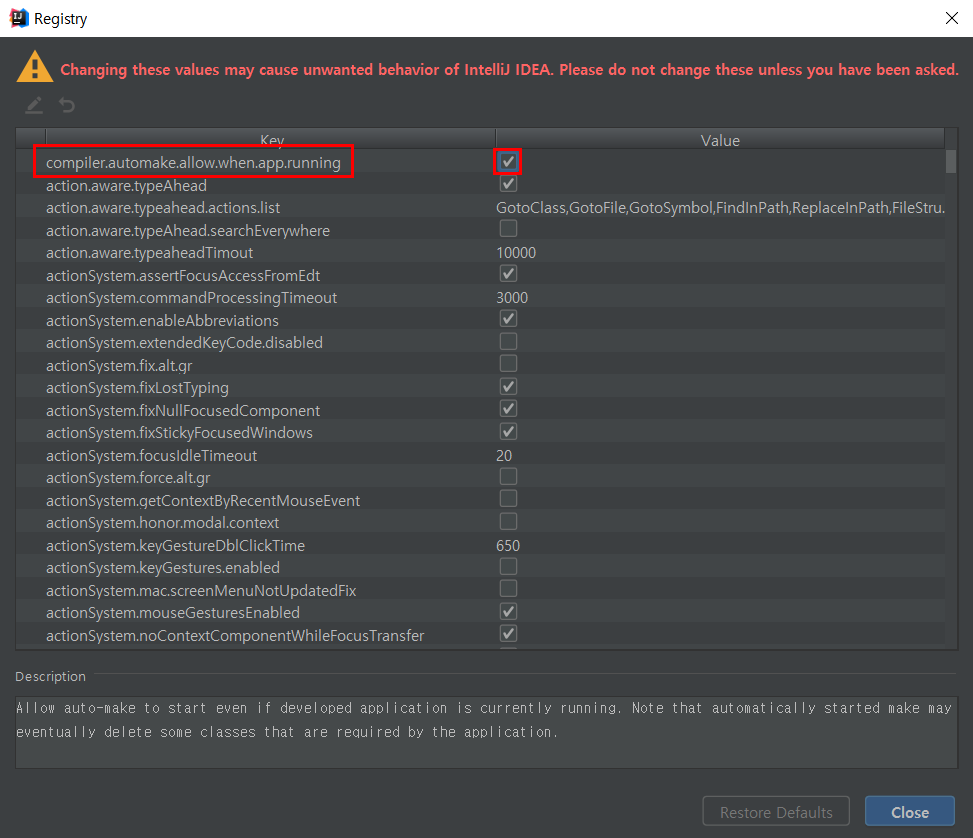Viewport: 973px width, 838px height.
Task: Toggle compiler.automake.allow.when.app.running checkbox
Action: pos(508,162)
